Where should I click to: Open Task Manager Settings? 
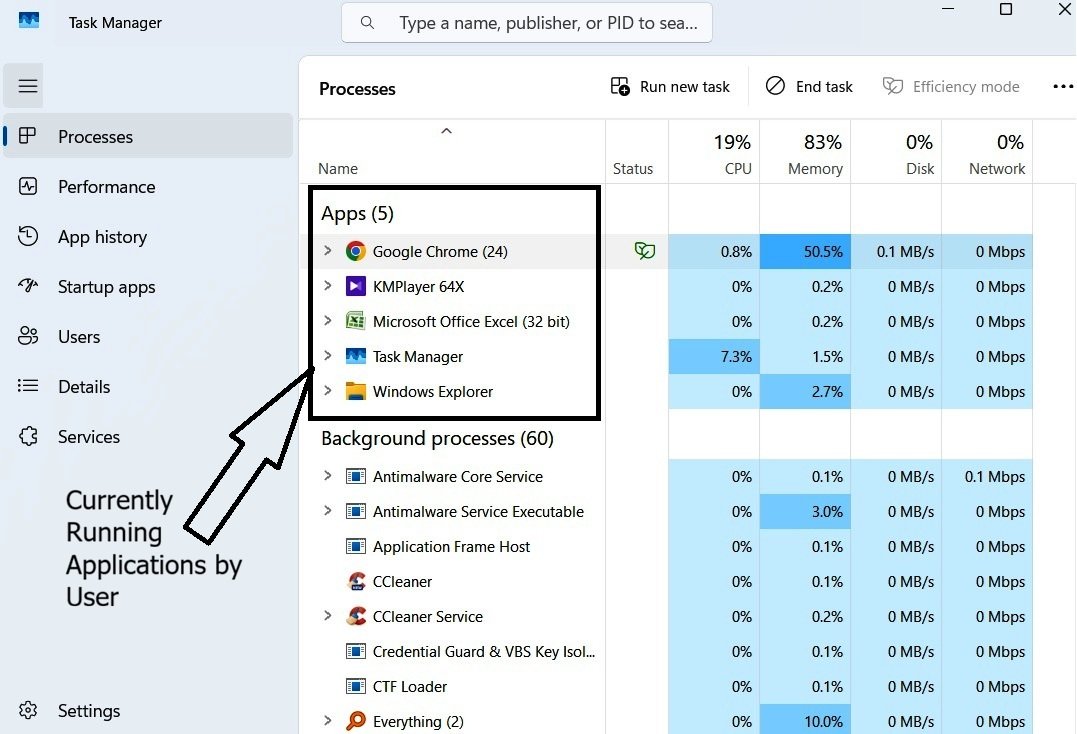pos(148,710)
